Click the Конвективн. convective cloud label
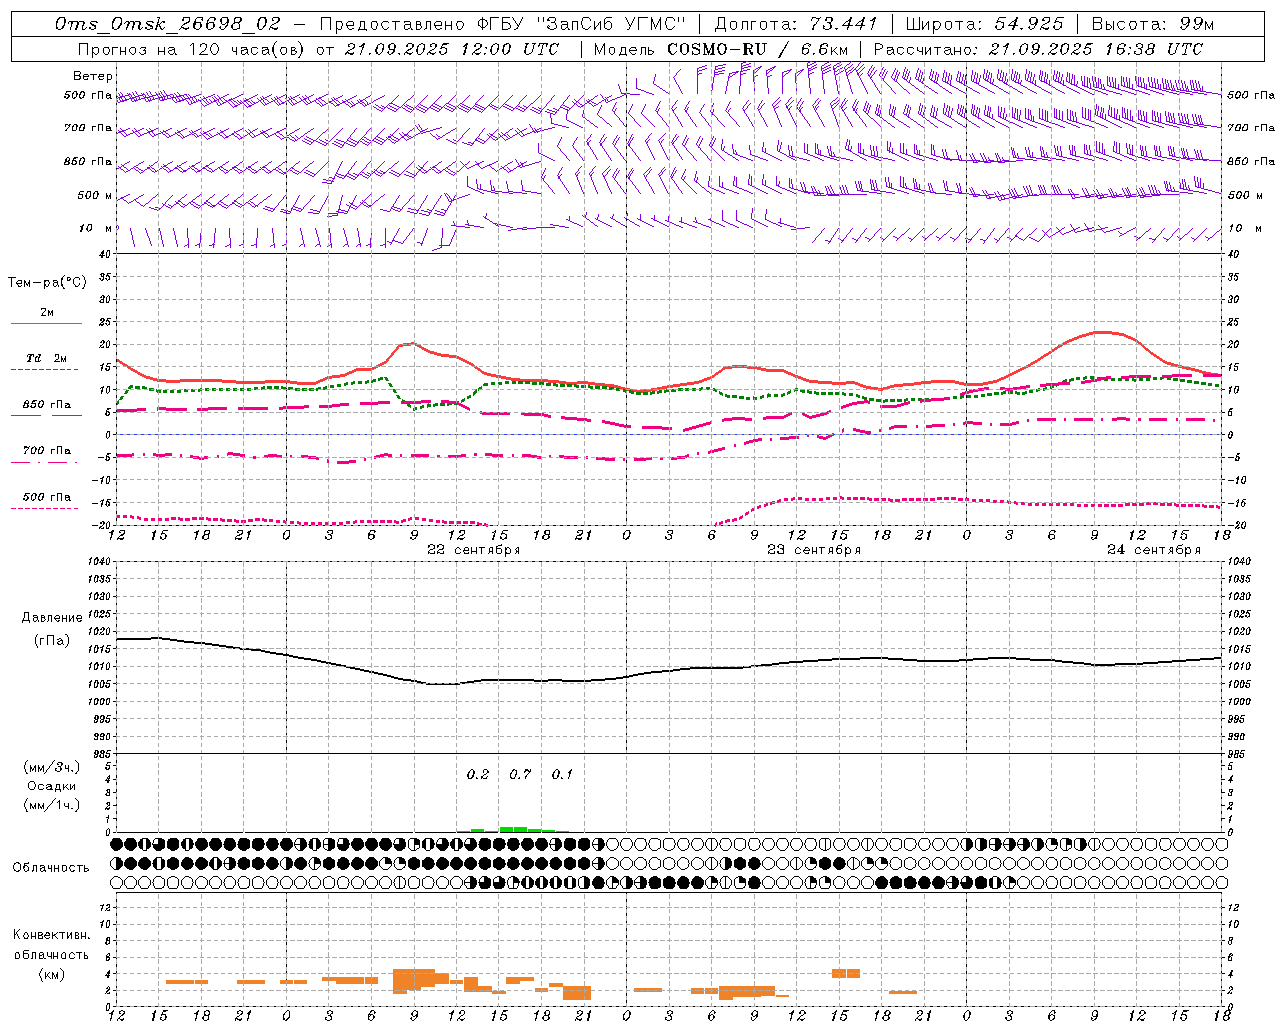The image size is (1280, 1024). pos(51,935)
